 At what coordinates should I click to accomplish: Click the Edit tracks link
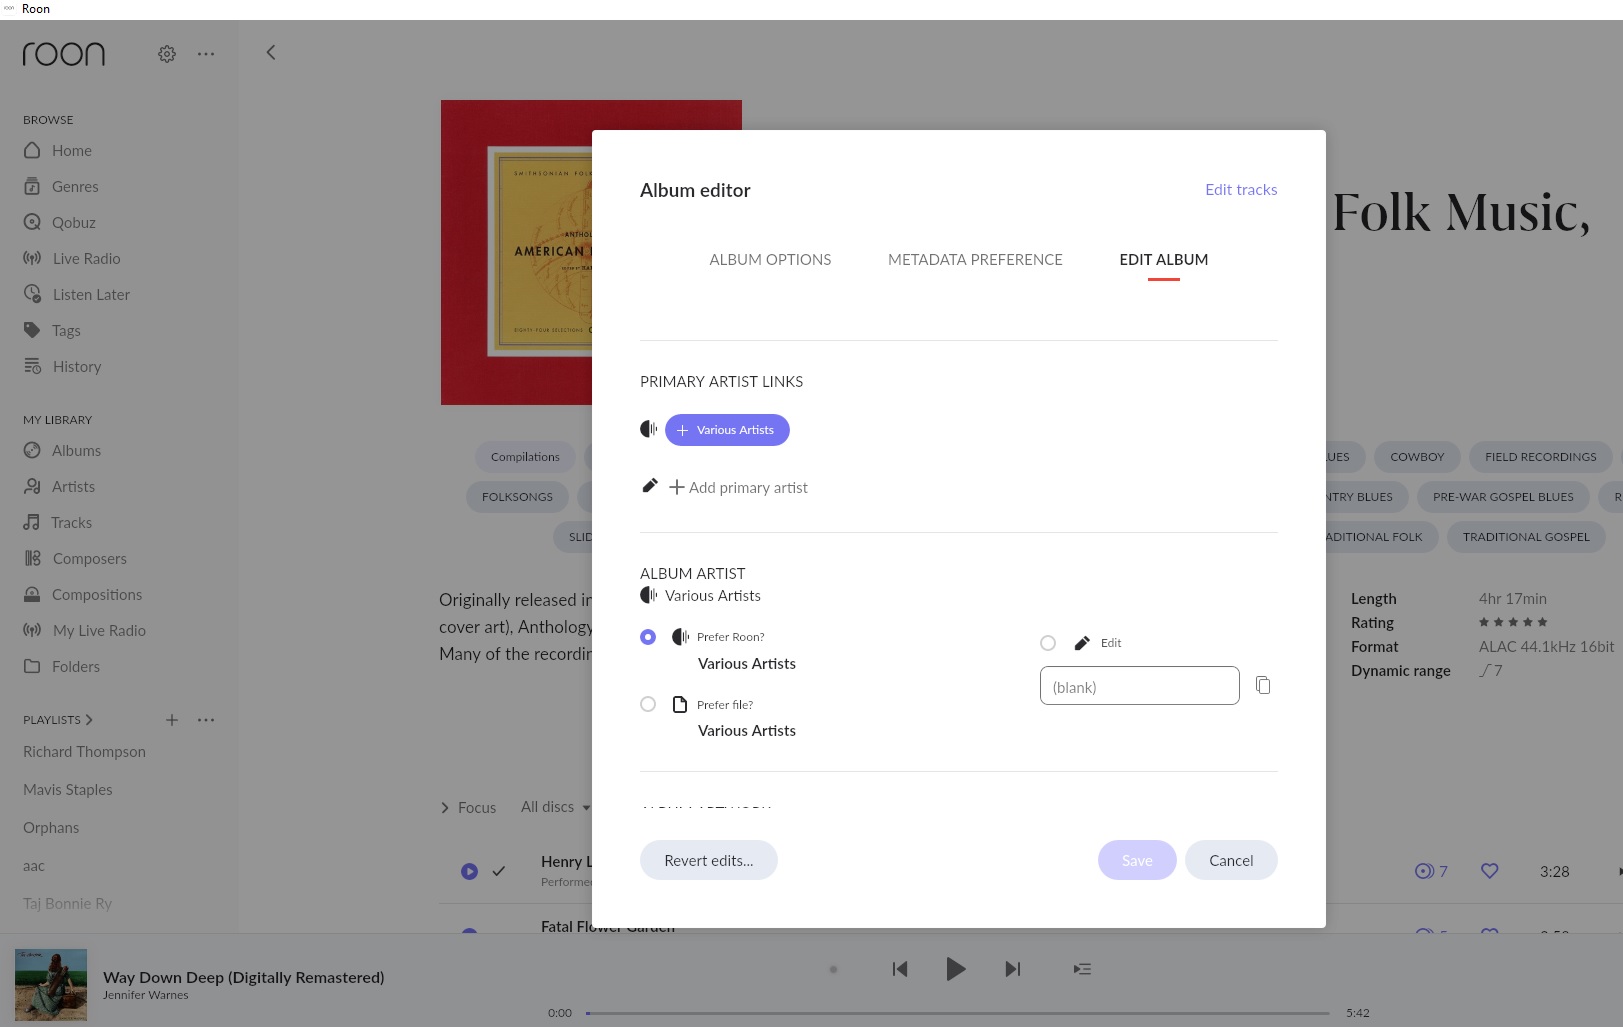coord(1241,189)
